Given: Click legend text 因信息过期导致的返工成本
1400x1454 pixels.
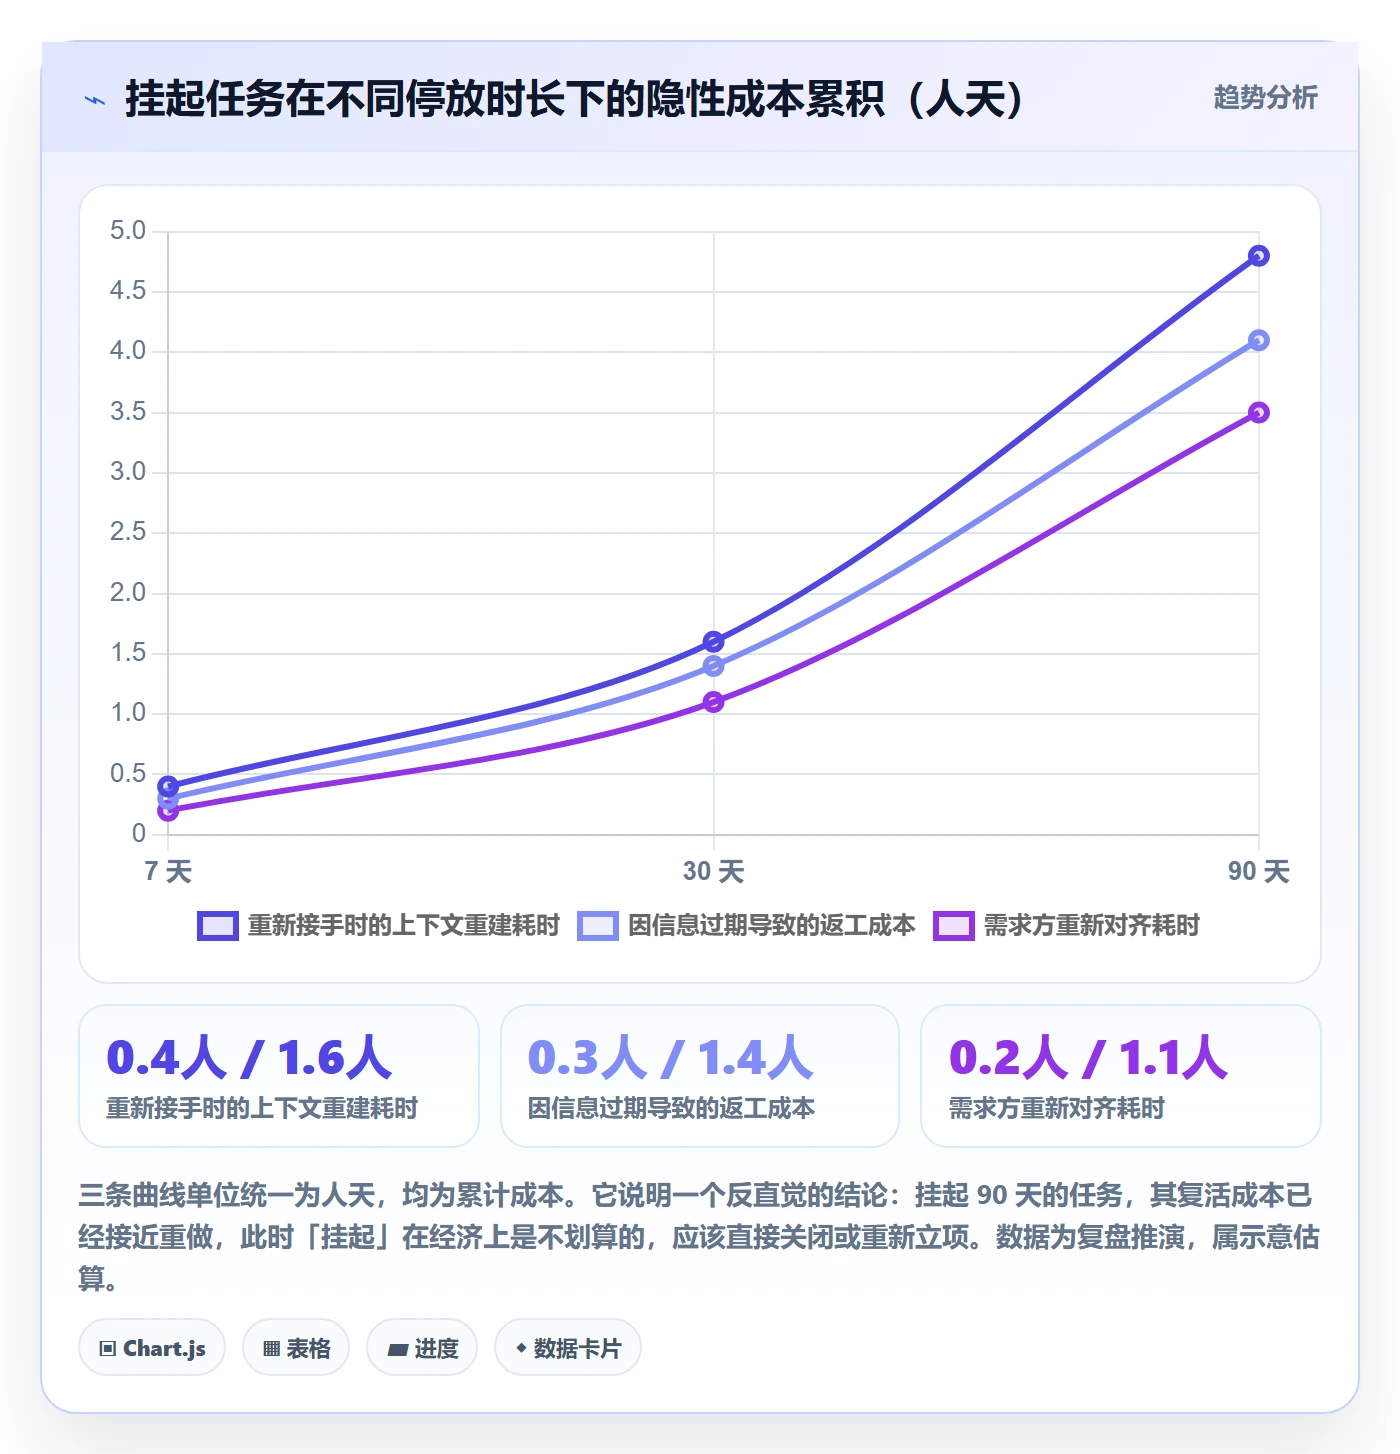Looking at the screenshot, I should (772, 926).
